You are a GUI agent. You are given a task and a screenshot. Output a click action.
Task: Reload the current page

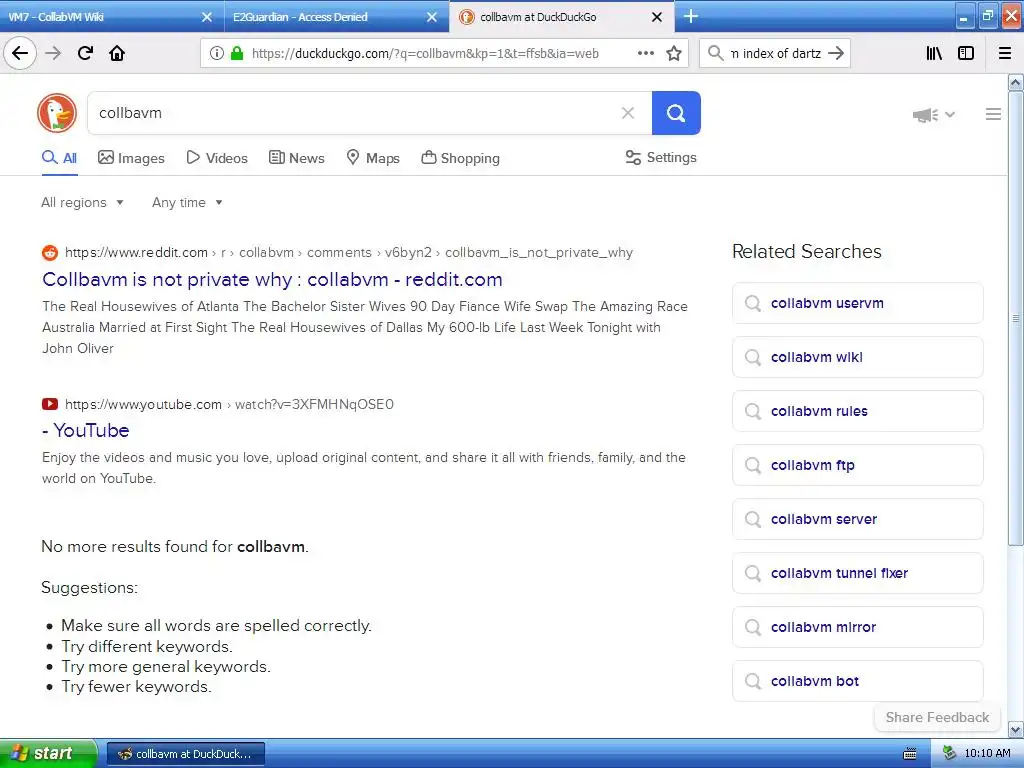point(85,53)
